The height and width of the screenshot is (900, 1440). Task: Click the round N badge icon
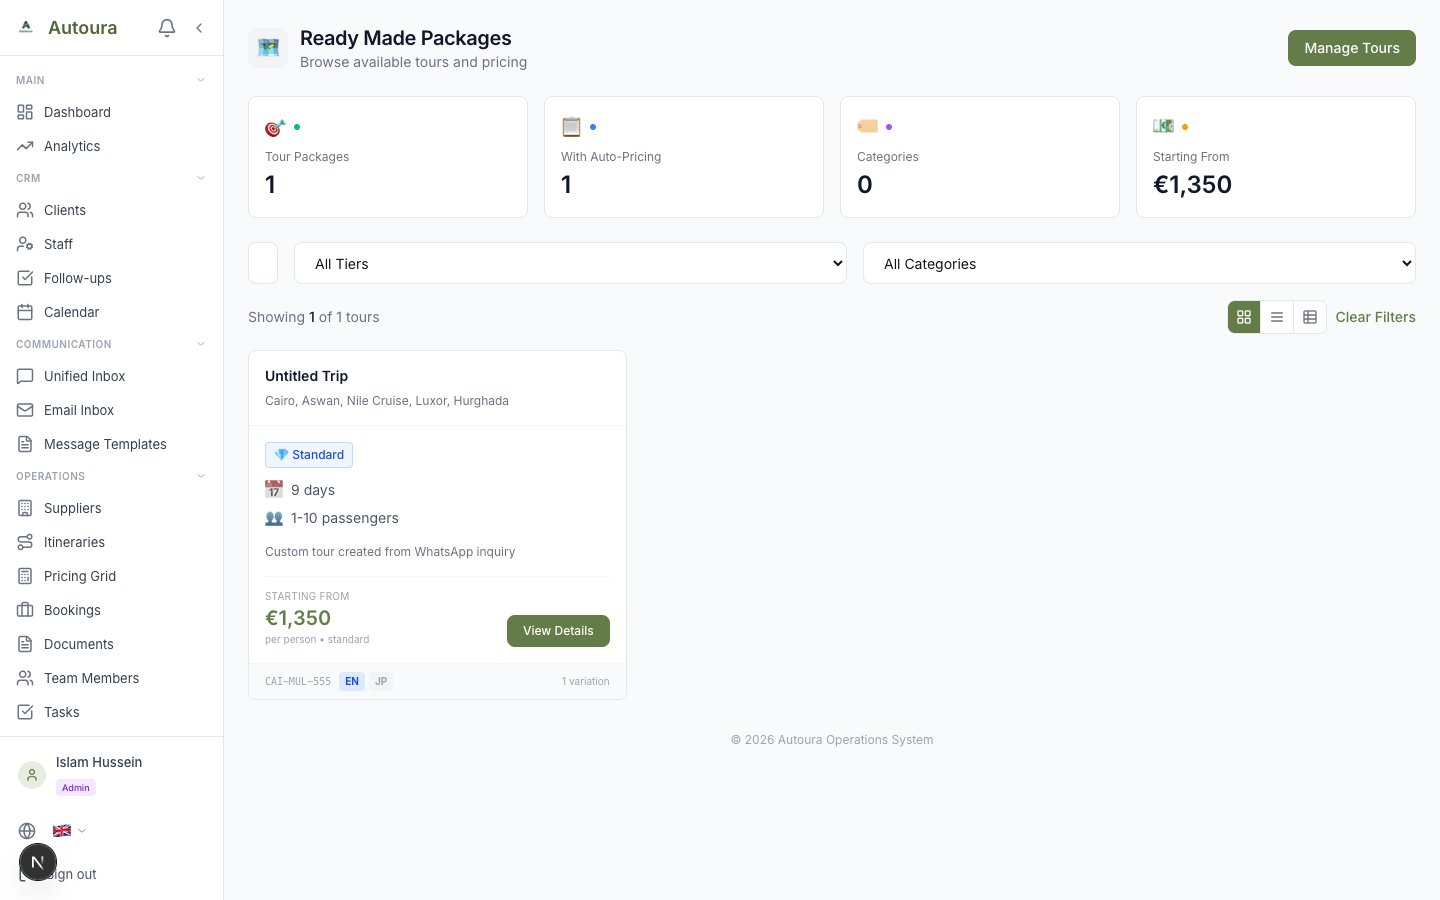click(38, 862)
